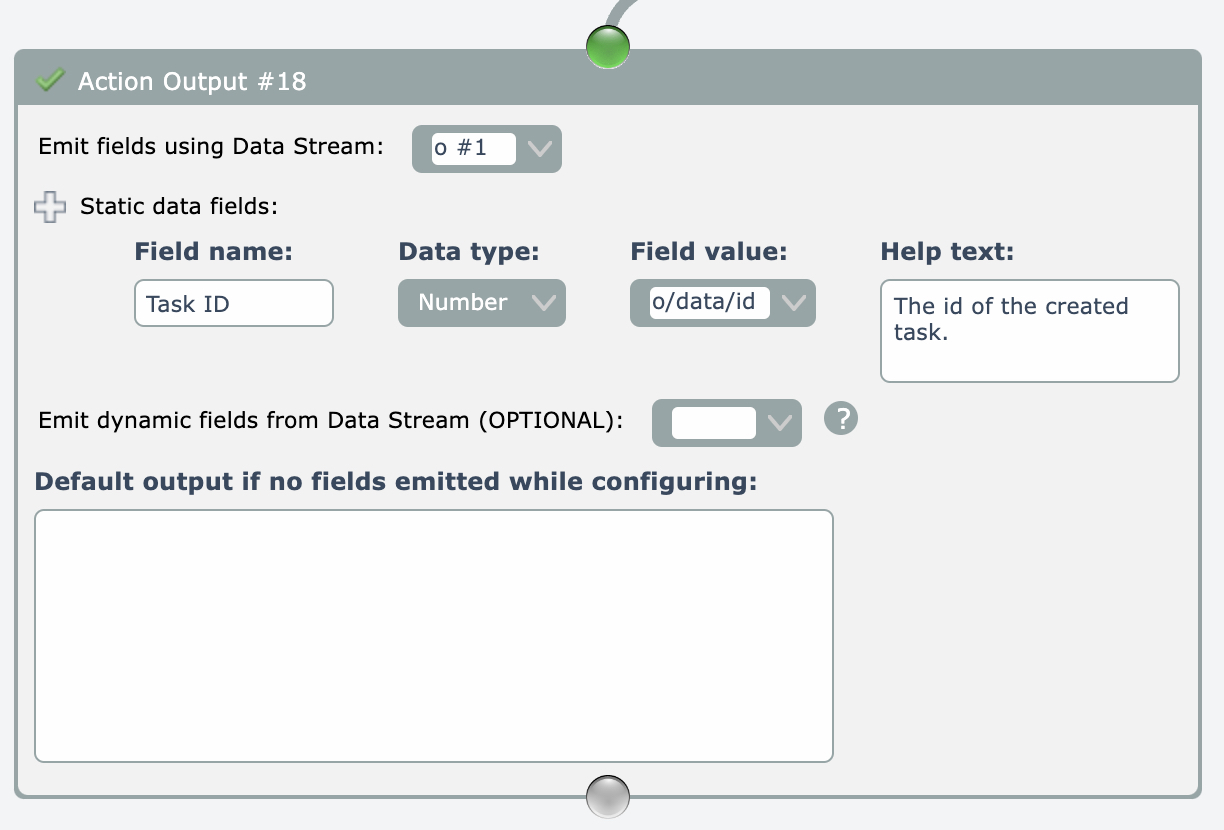Click the 'Help text:' column heading
The image size is (1224, 830).
pyautogui.click(x=947, y=252)
